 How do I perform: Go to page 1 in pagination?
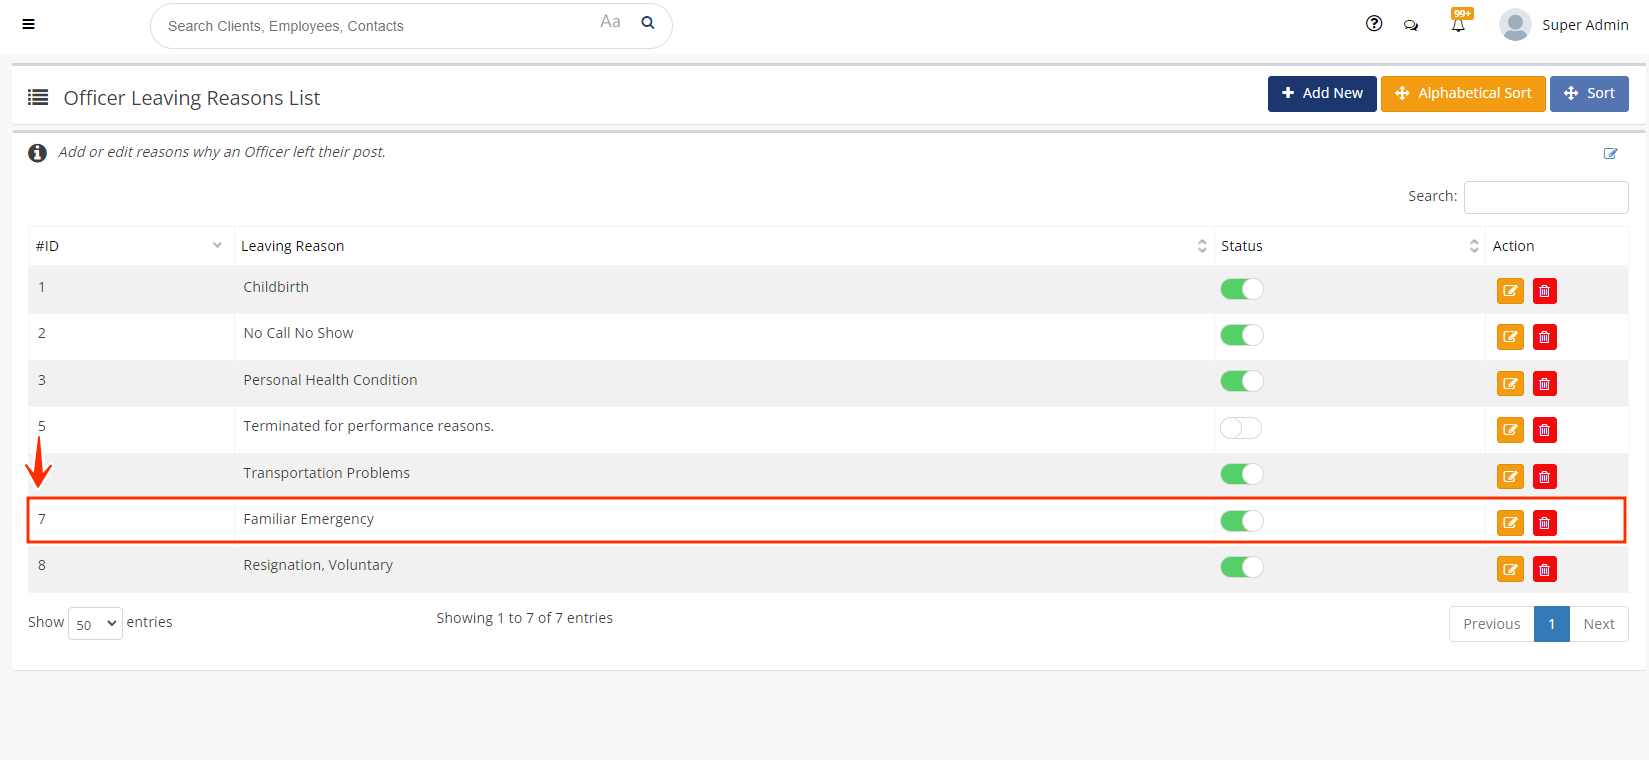coord(1551,624)
